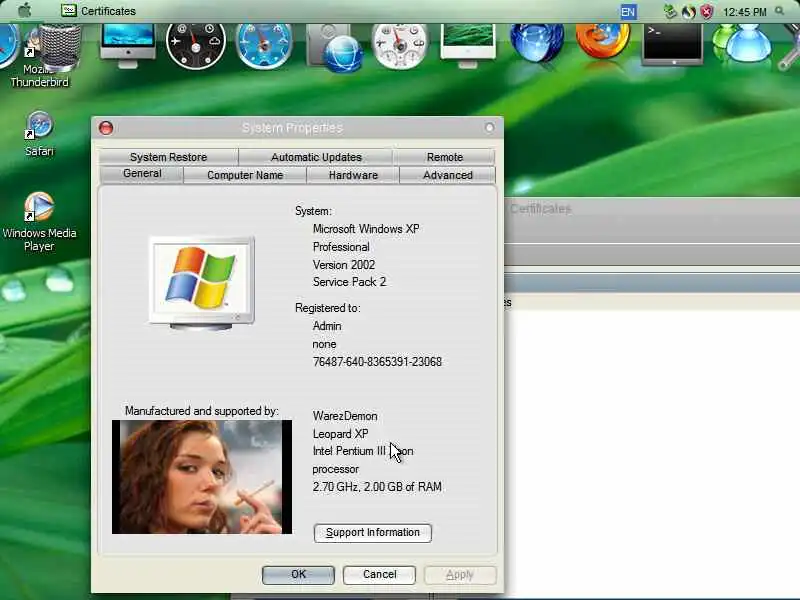
Task: Open the blue network globe dock icon
Action: point(537,42)
